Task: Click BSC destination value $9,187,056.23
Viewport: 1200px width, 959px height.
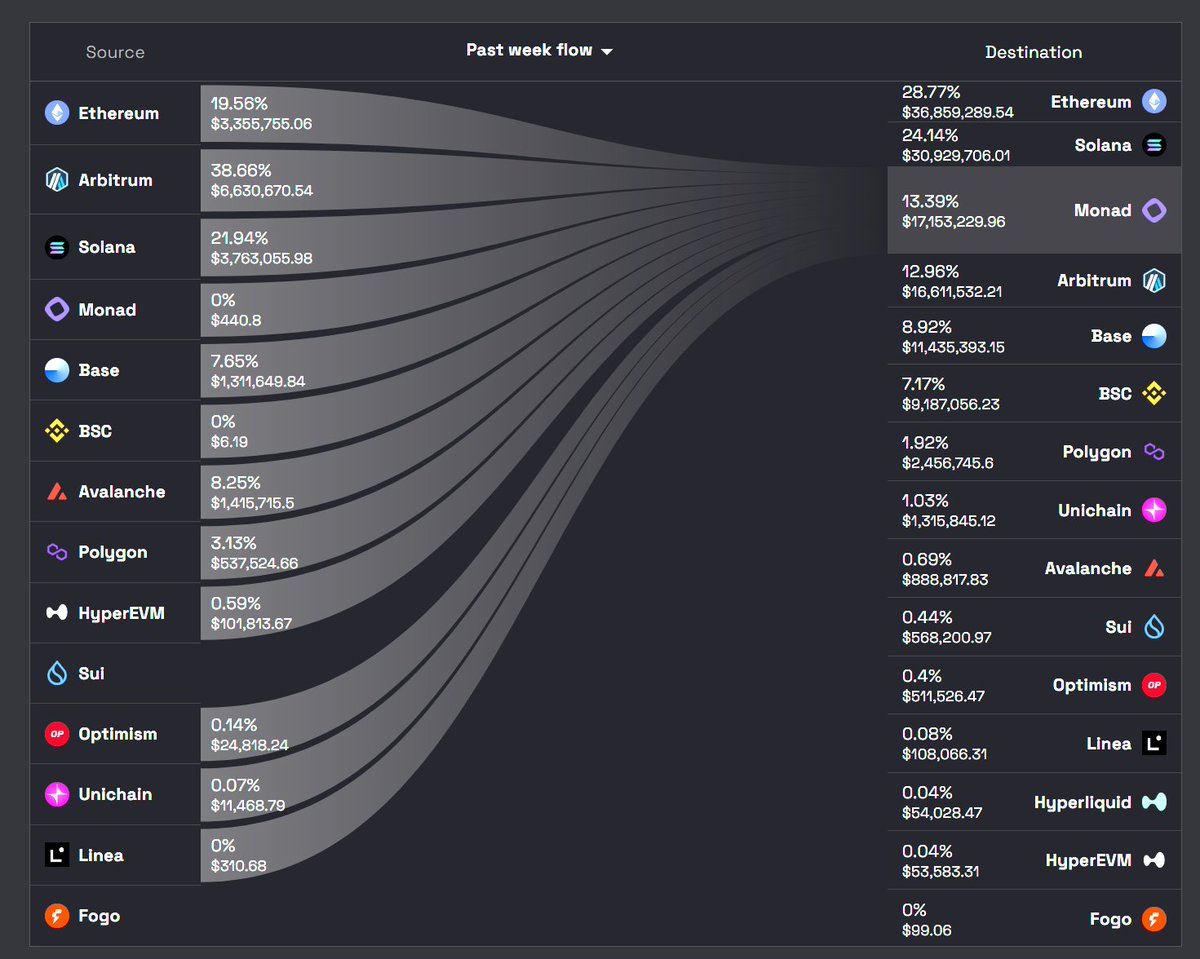Action: (951, 404)
